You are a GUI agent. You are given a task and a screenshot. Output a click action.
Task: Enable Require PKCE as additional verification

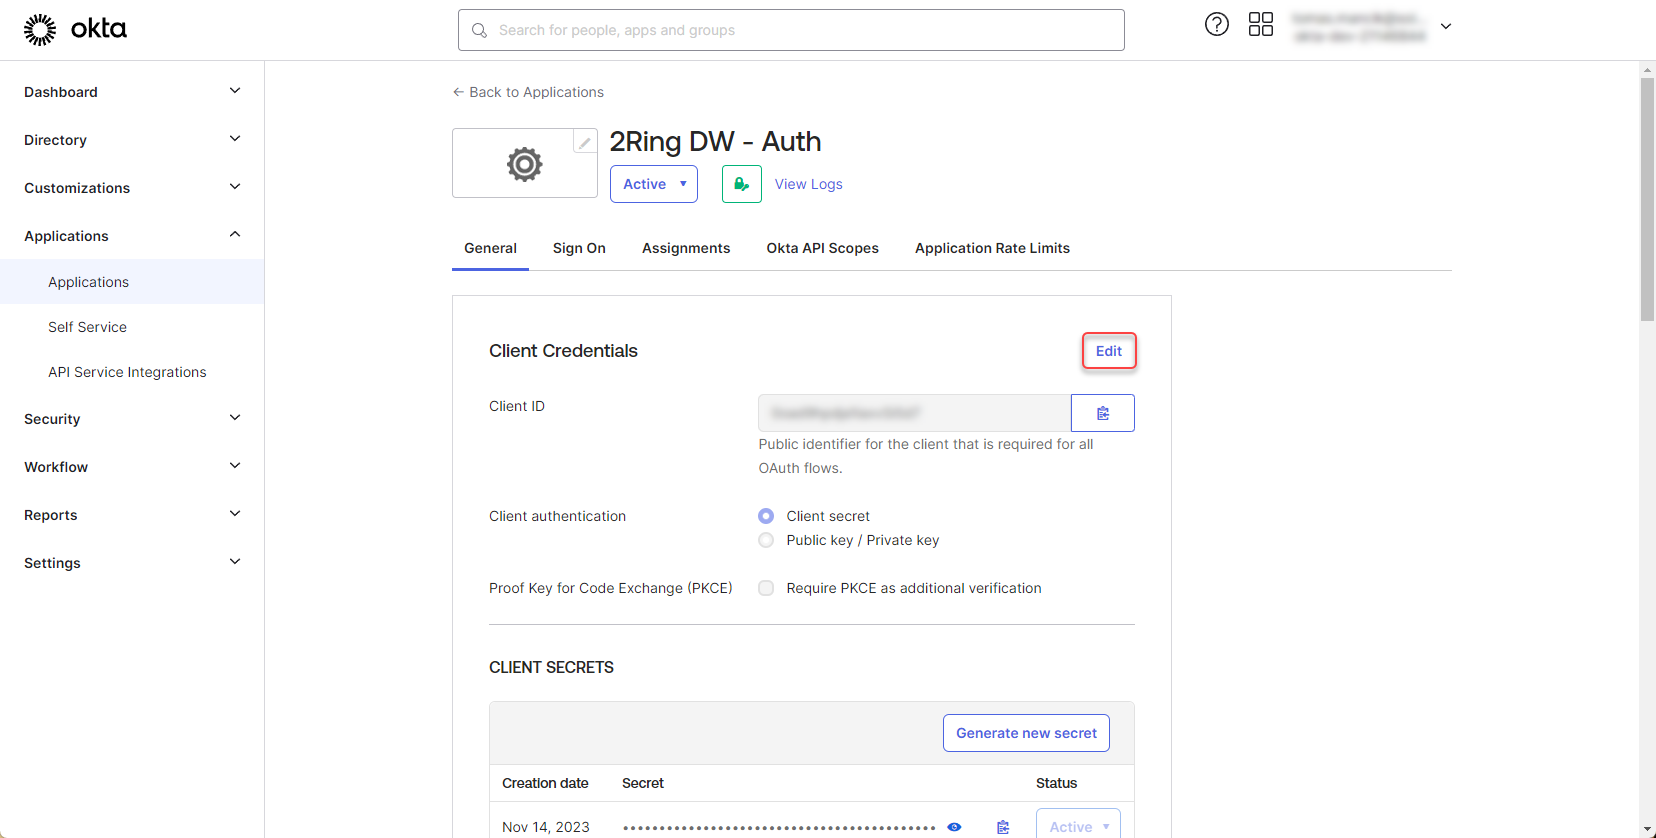pyautogui.click(x=766, y=588)
